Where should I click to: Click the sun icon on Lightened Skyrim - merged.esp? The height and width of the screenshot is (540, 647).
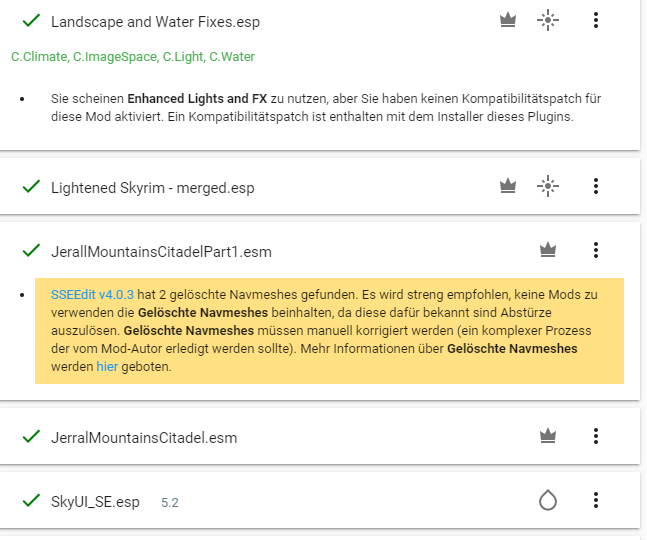[x=547, y=186]
